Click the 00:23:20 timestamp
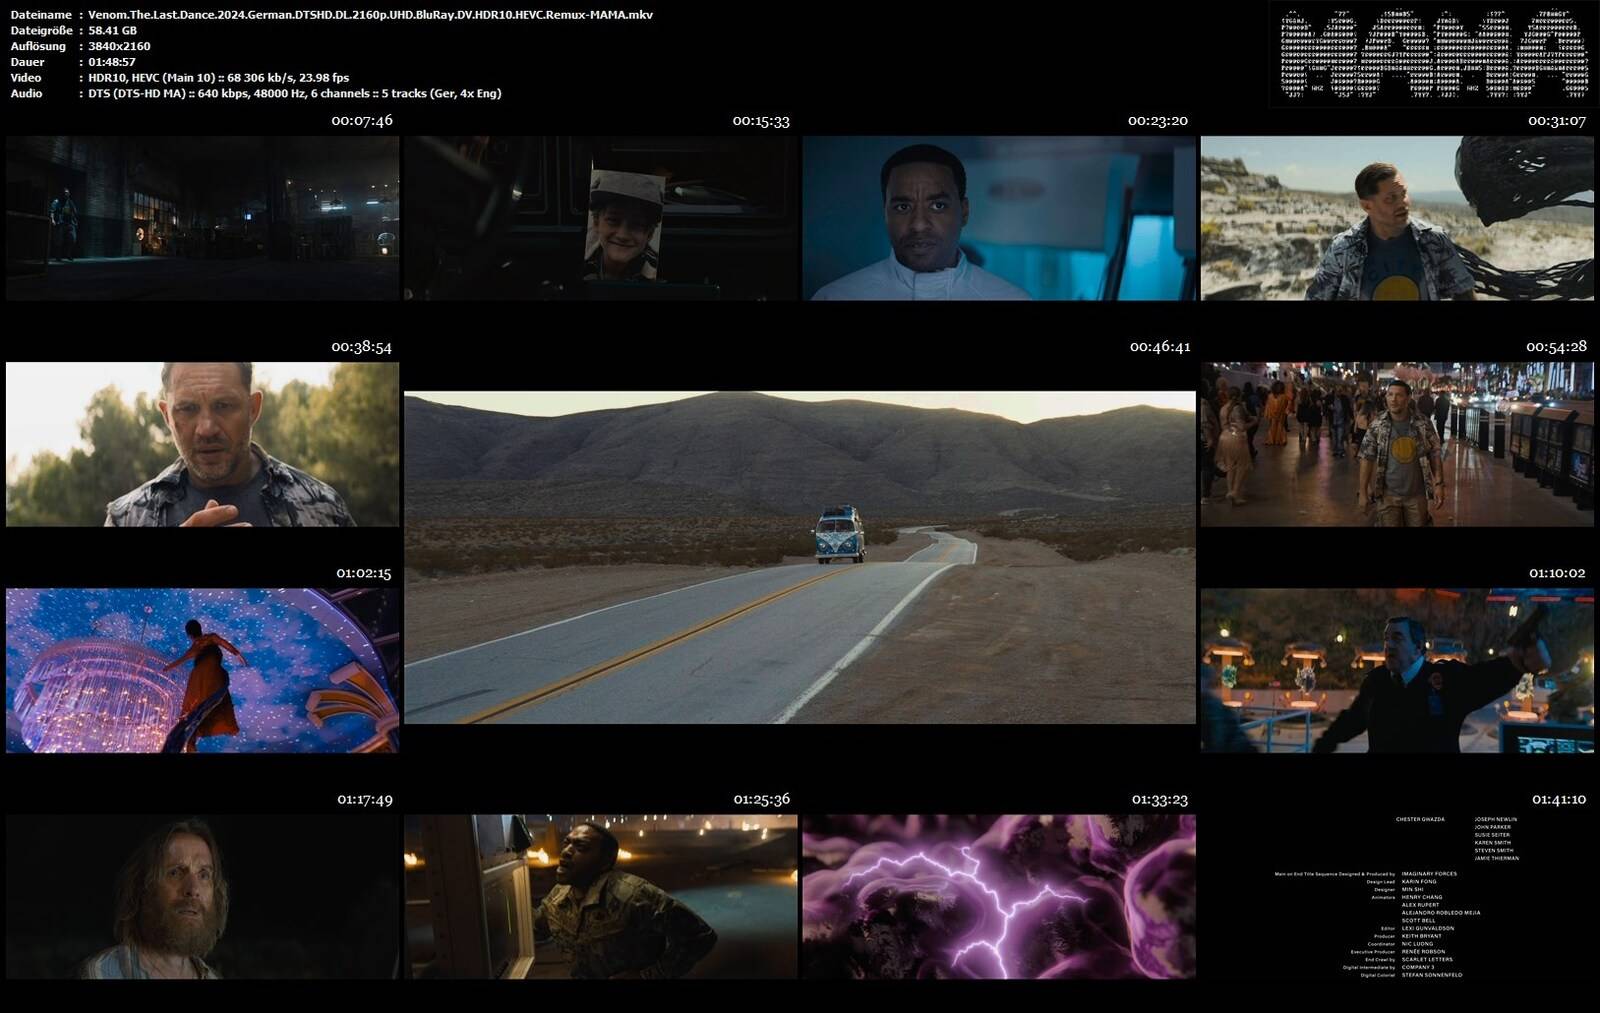 [x=1158, y=121]
